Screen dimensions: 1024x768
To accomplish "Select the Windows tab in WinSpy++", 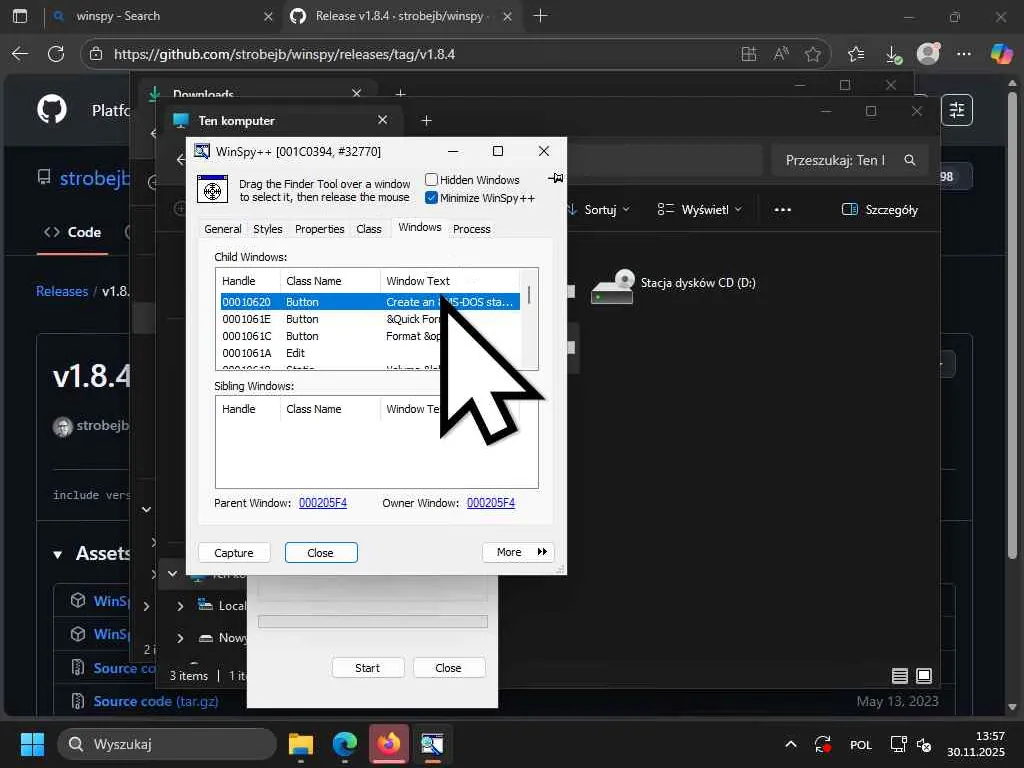I will point(420,227).
